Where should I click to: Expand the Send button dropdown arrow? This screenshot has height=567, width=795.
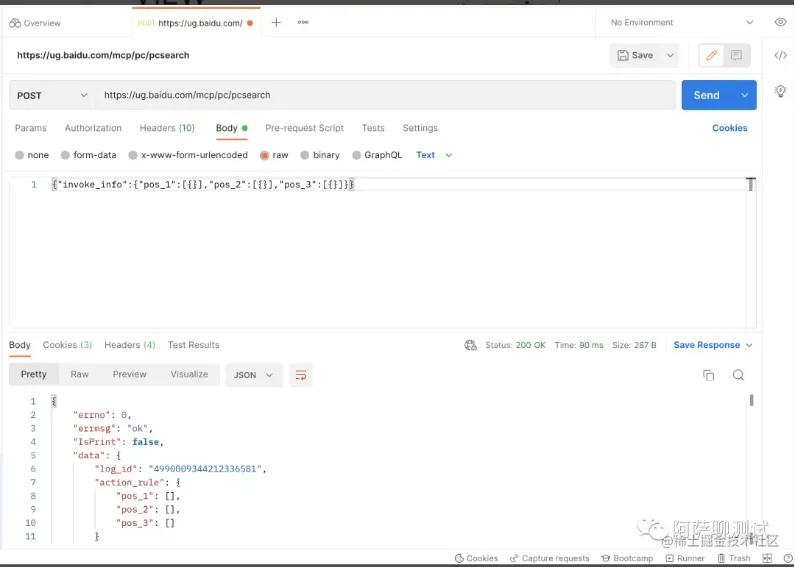744,95
